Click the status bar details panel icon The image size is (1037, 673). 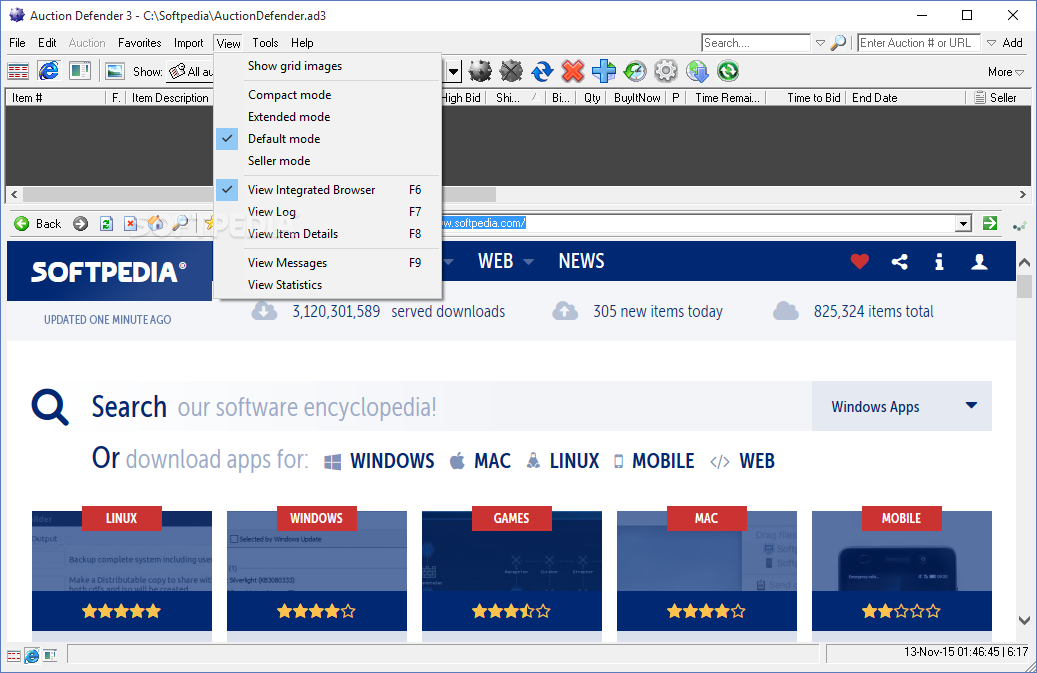click(50, 655)
